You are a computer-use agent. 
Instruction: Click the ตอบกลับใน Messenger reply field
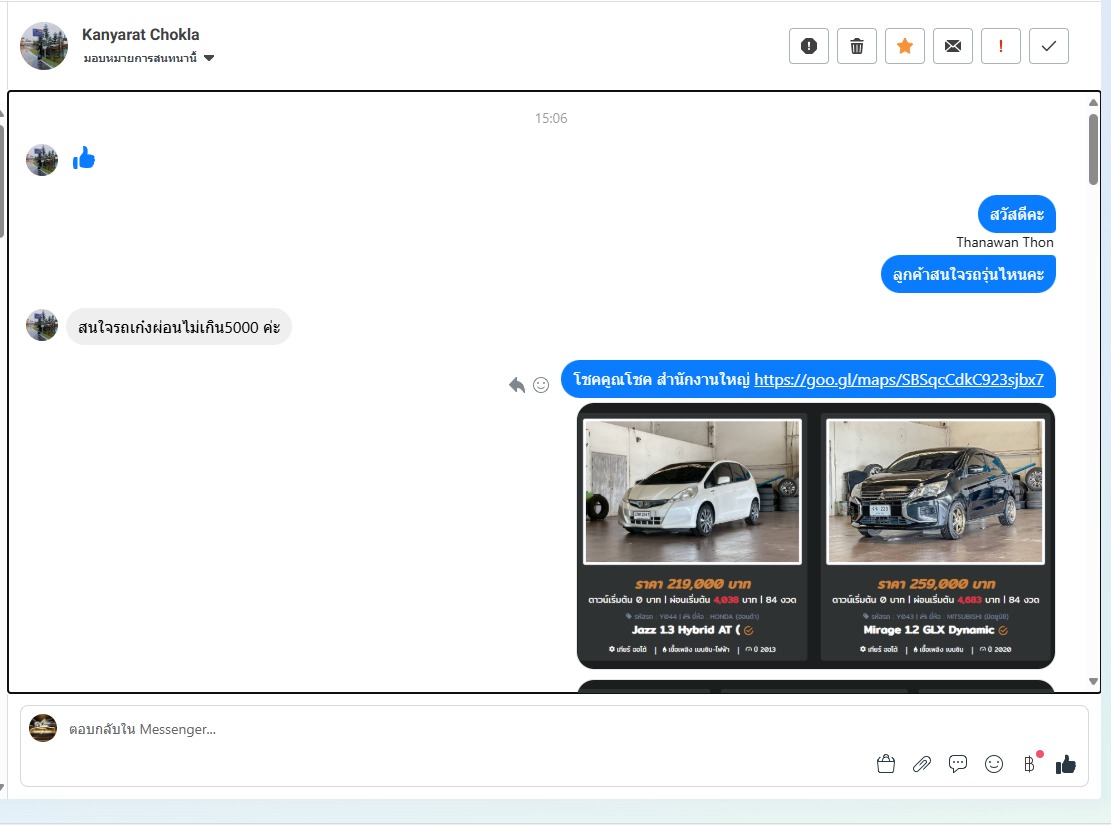pyautogui.click(x=450, y=729)
